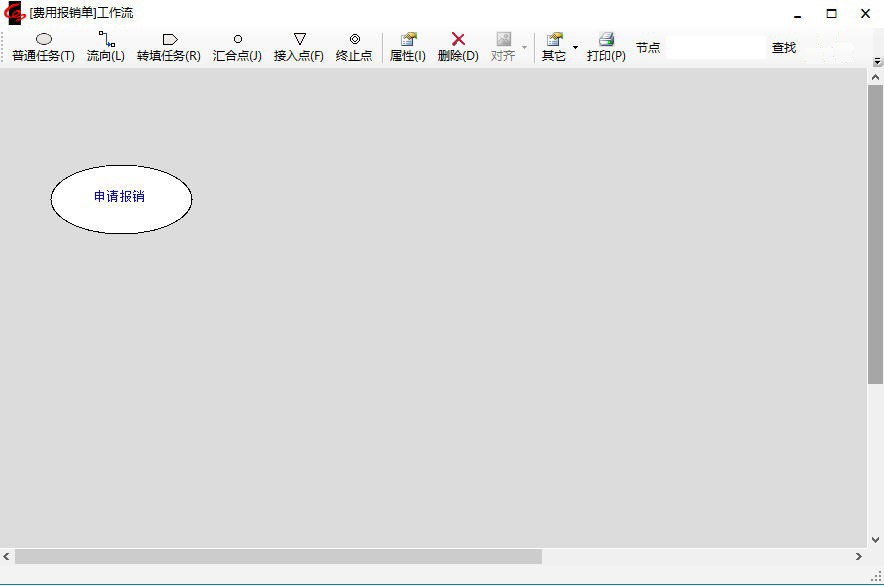The image size is (884, 586).
Task: Click the 其它 toolbar button
Action: point(553,47)
